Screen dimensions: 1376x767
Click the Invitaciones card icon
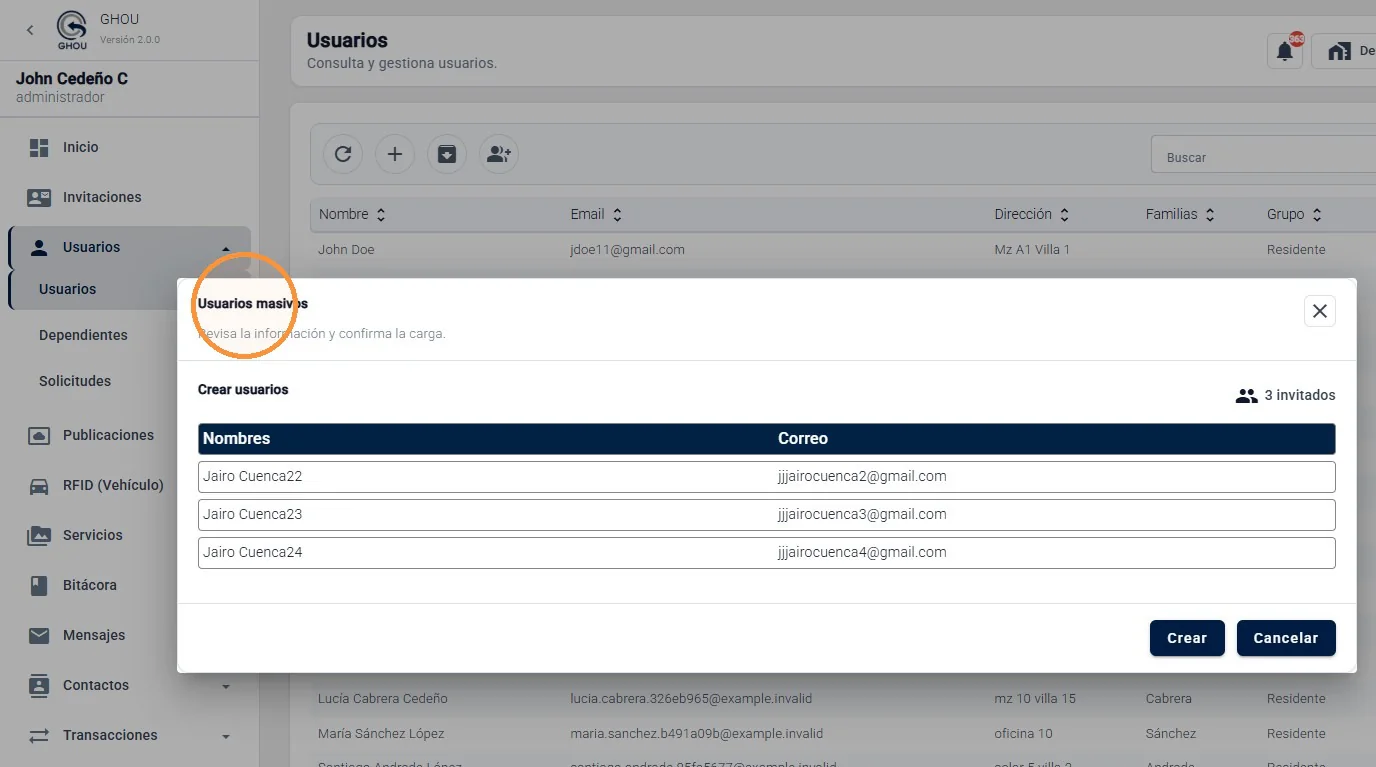click(x=39, y=197)
